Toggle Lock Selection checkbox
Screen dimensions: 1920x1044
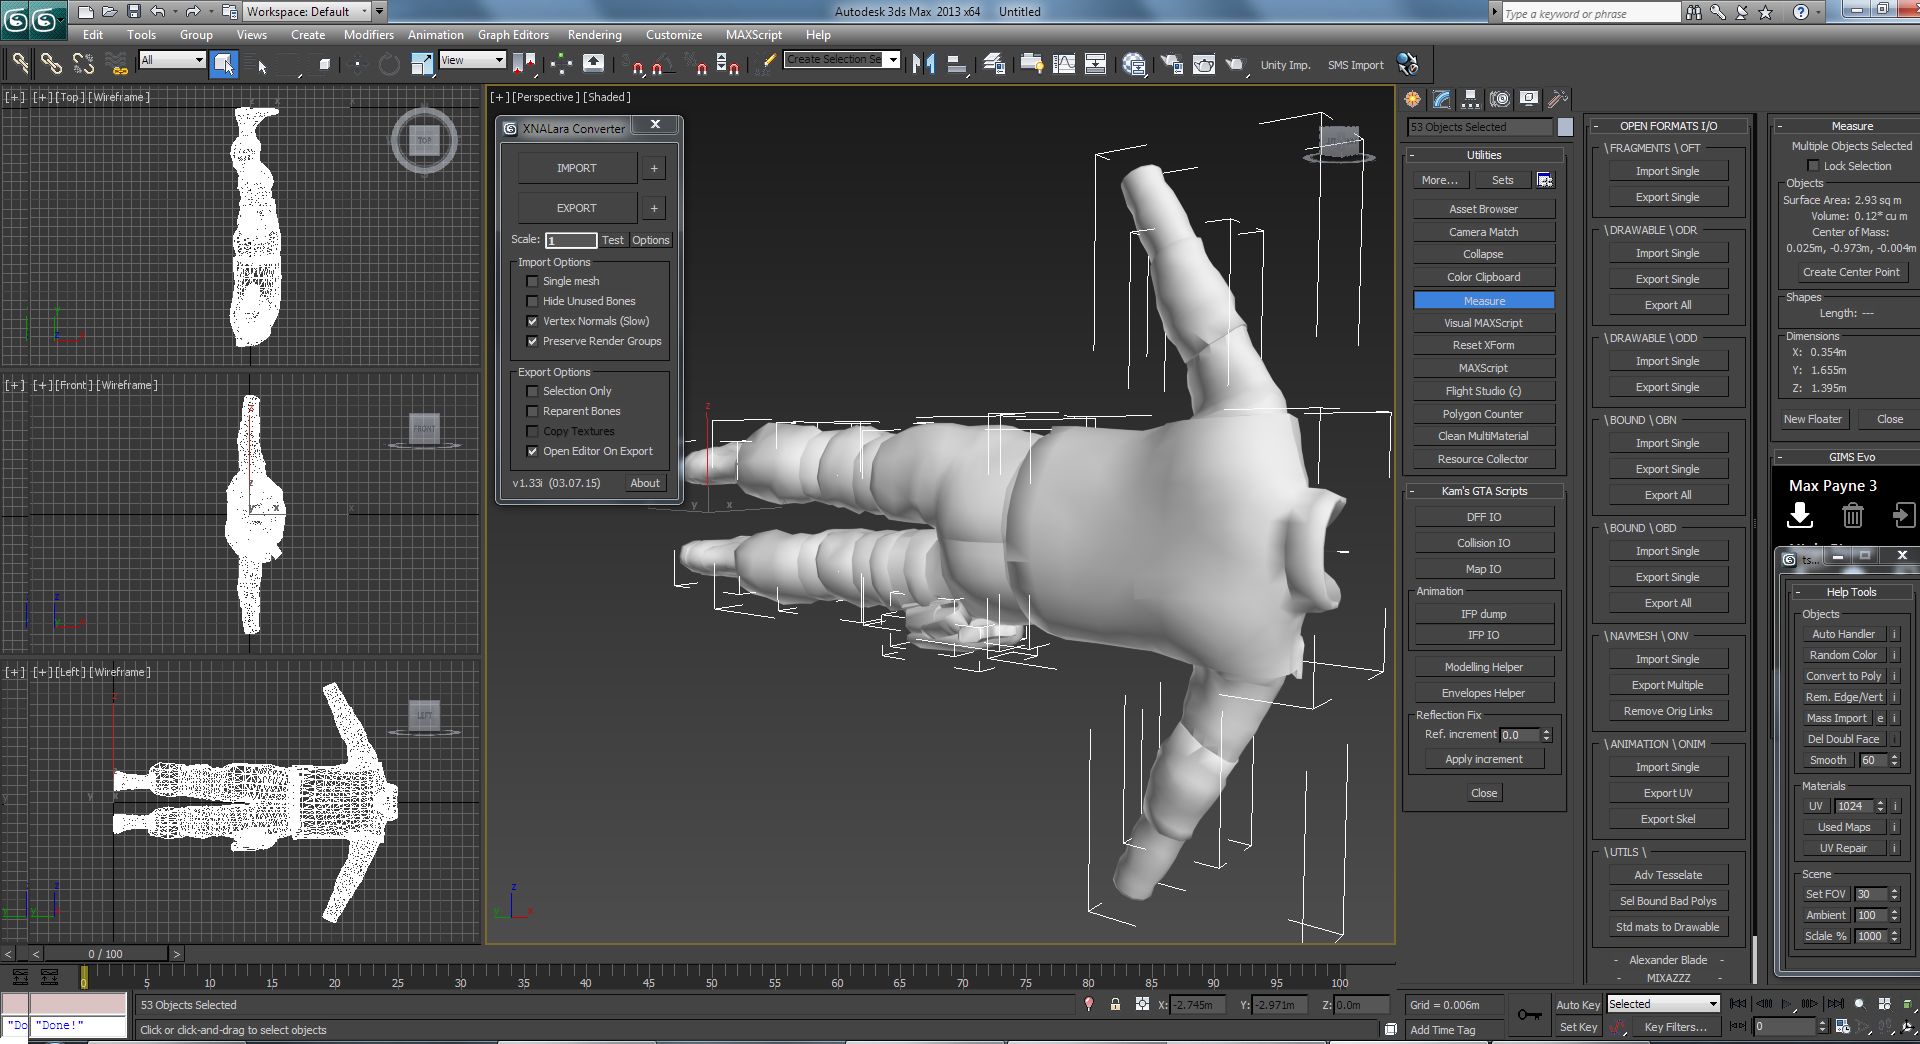[x=1813, y=166]
